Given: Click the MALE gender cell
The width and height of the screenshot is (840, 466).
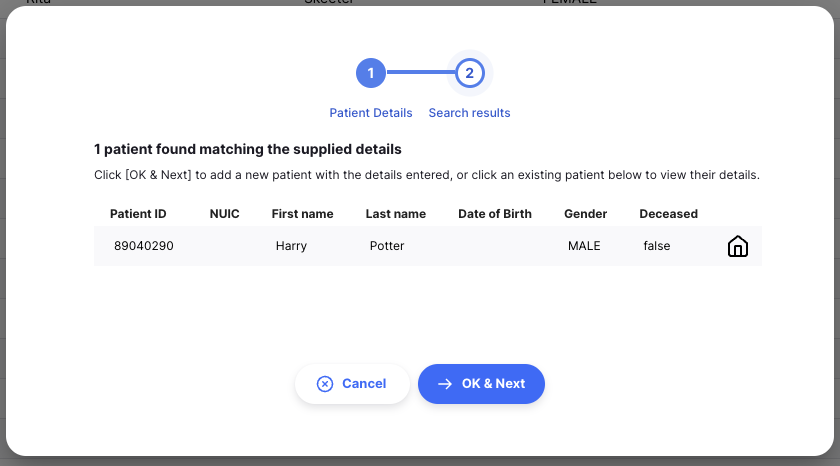Looking at the screenshot, I should (x=584, y=246).
